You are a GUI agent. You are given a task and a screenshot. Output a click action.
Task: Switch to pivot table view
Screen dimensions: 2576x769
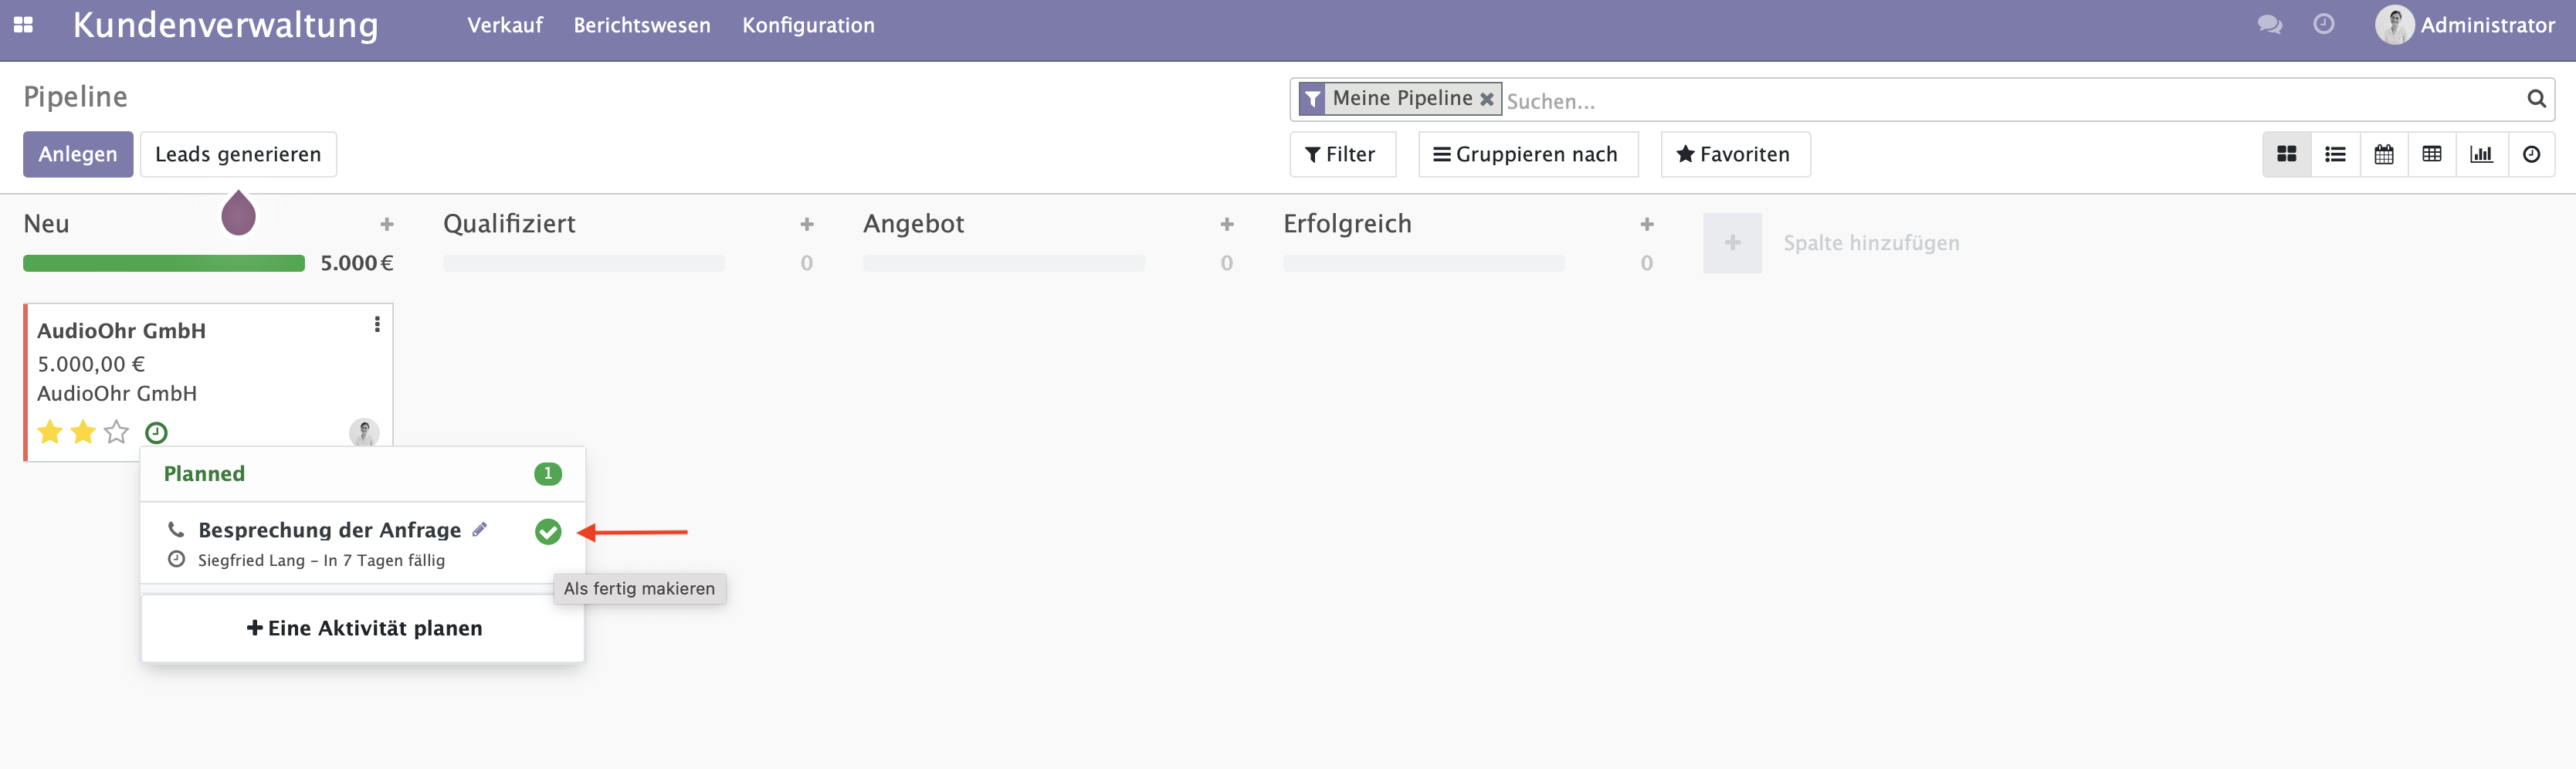[x=2432, y=154]
